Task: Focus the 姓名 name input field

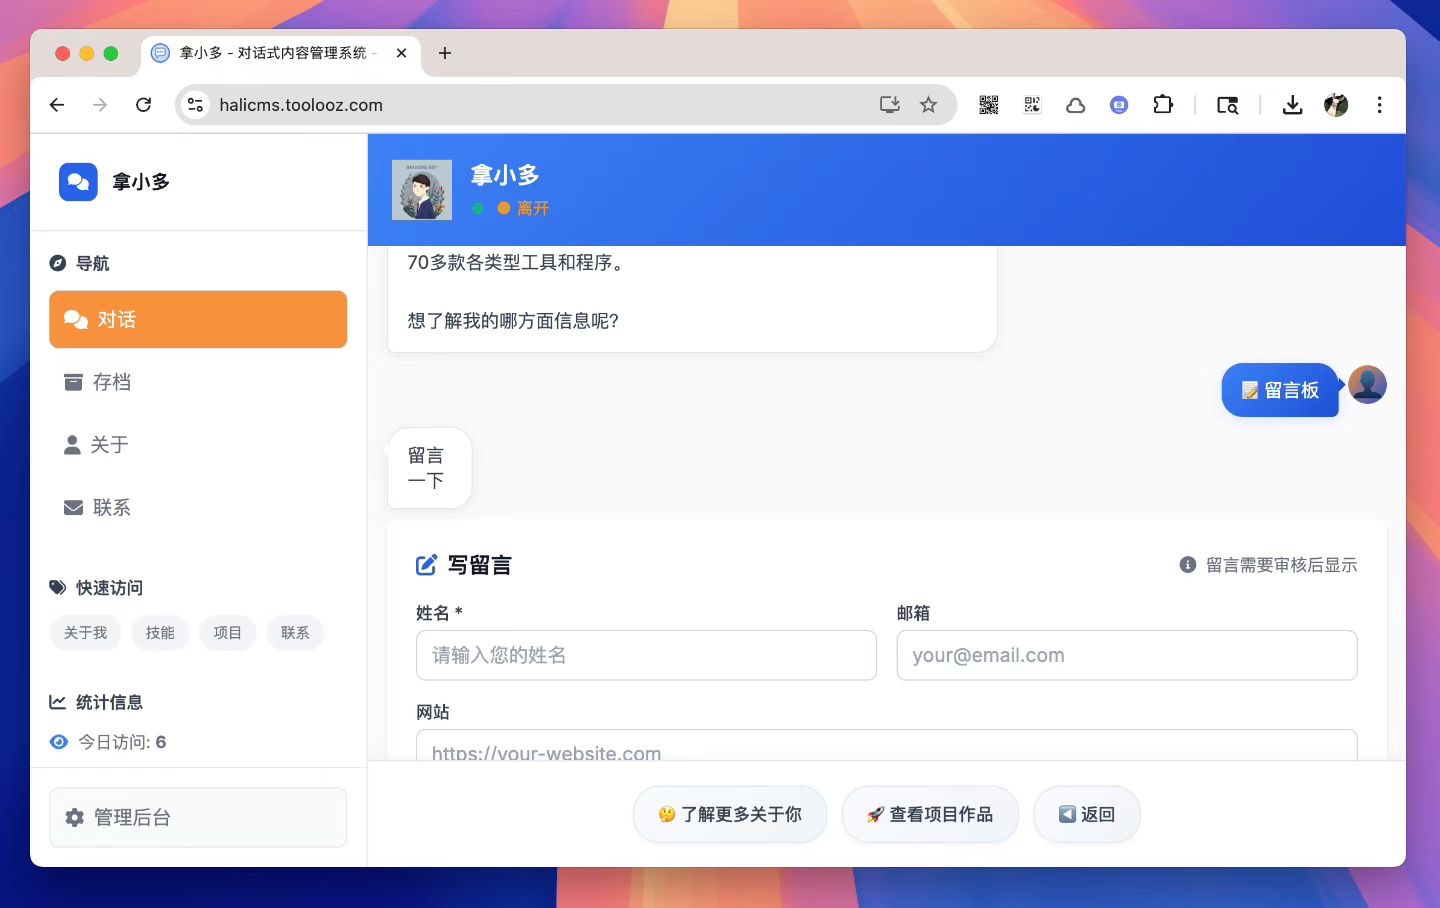Action: [x=646, y=656]
